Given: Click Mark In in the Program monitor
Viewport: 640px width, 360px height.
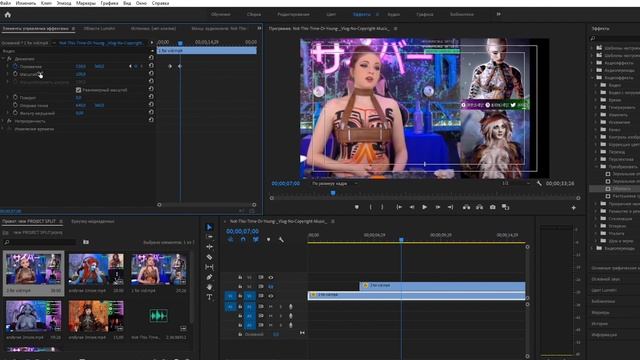Looking at the screenshot, I should point(371,207).
